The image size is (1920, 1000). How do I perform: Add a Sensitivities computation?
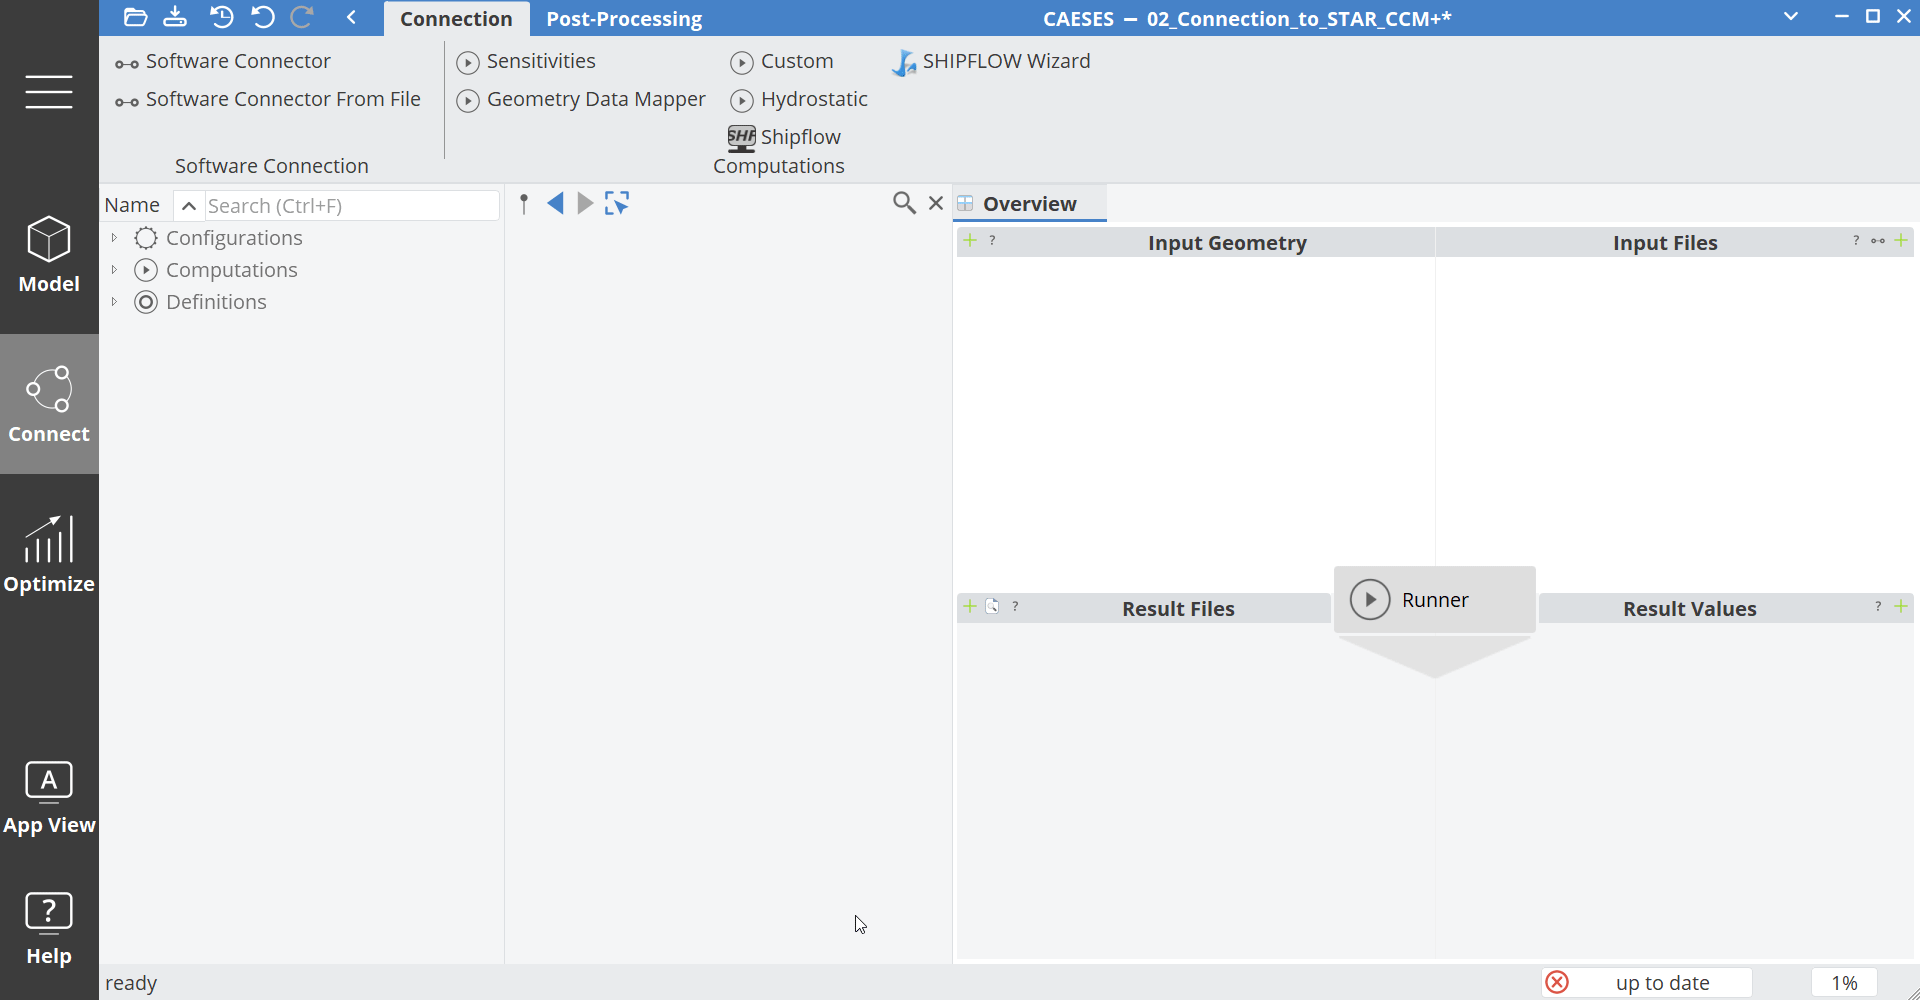tap(526, 62)
